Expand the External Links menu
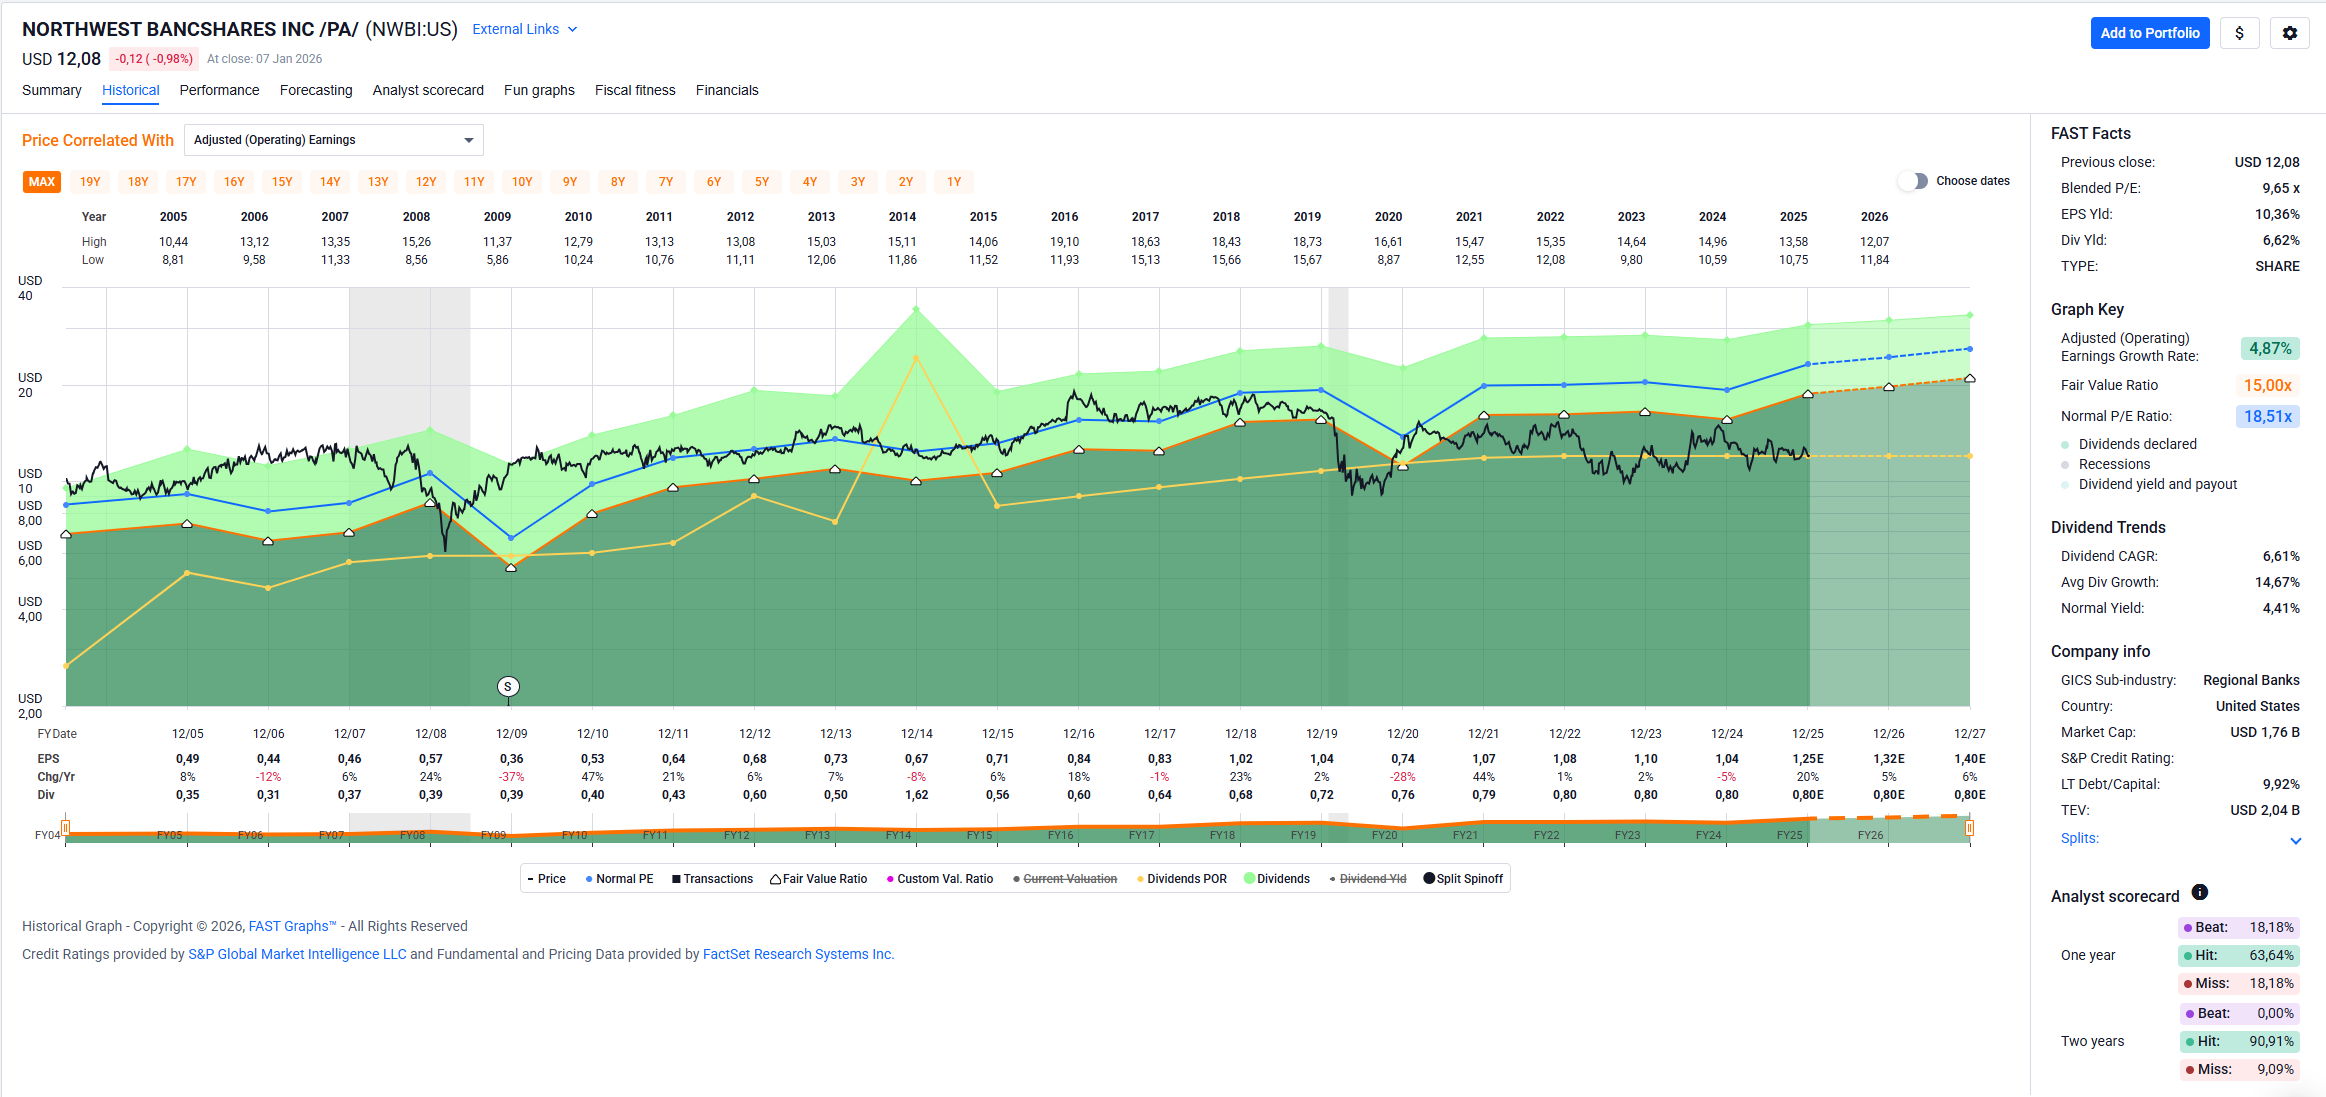The height and width of the screenshot is (1097, 2326). pos(524,29)
